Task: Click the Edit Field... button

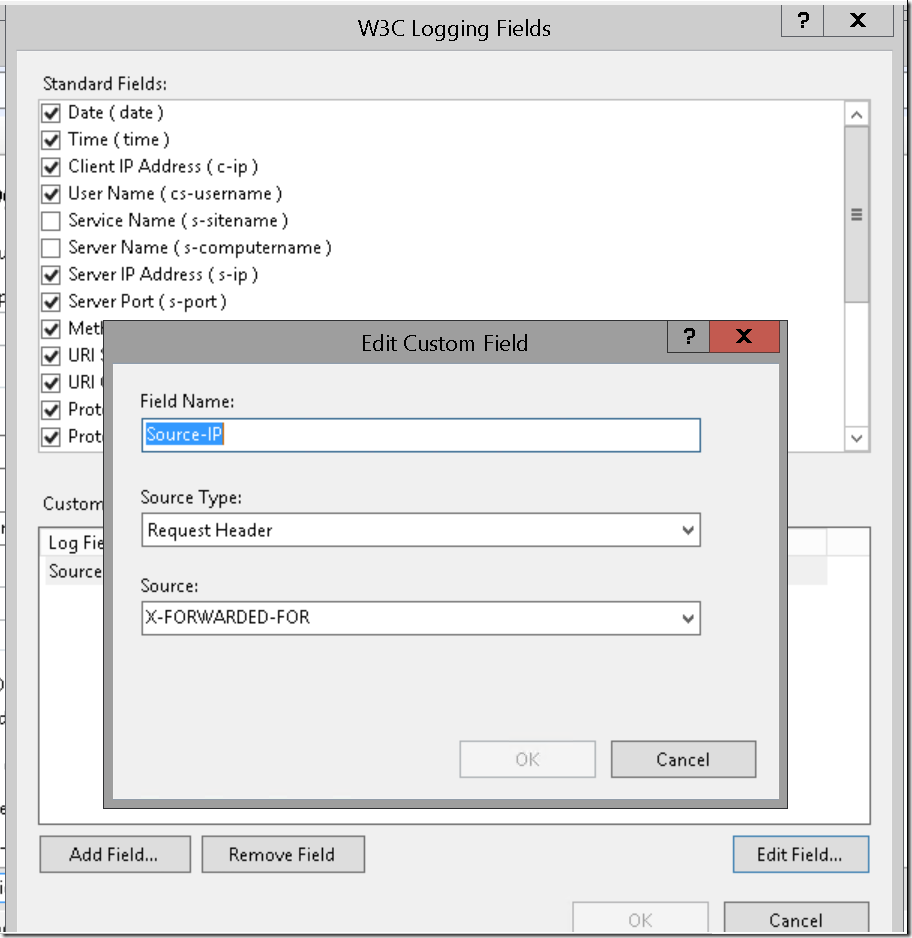Action: tap(801, 854)
